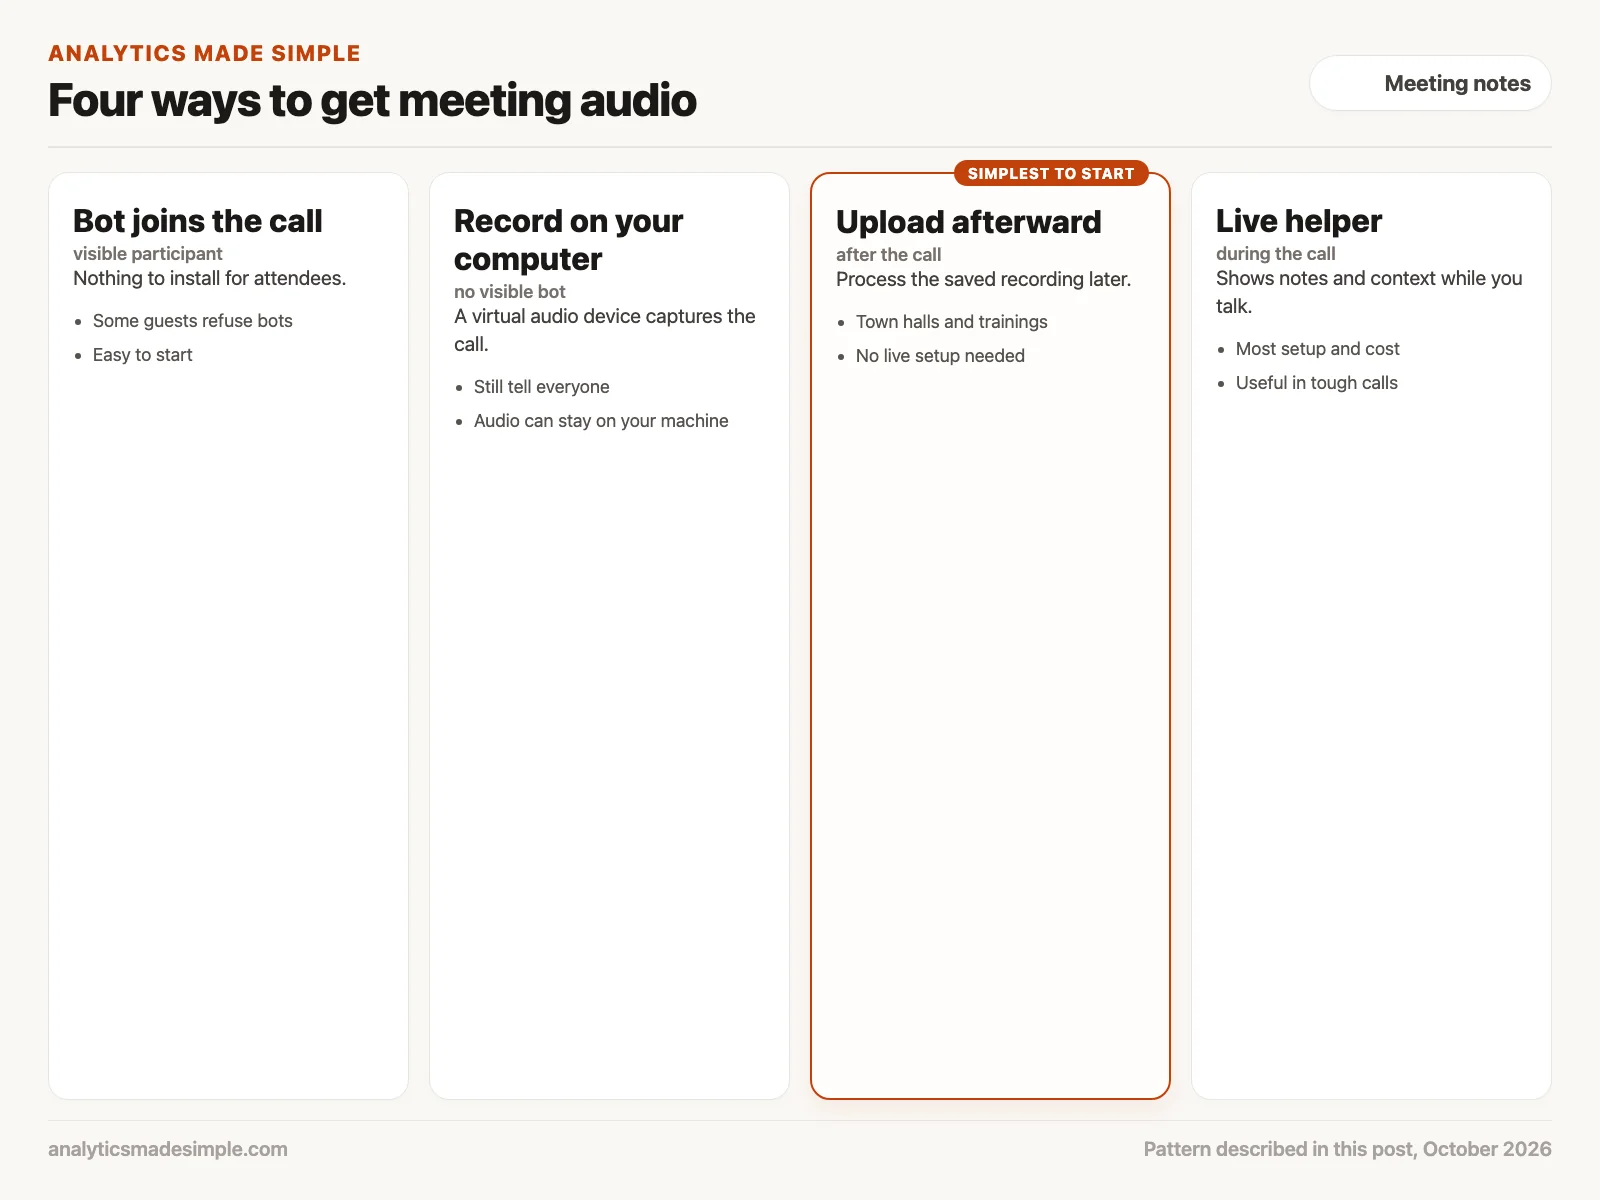Click 'Nothing to install for attendees.'

click(210, 278)
